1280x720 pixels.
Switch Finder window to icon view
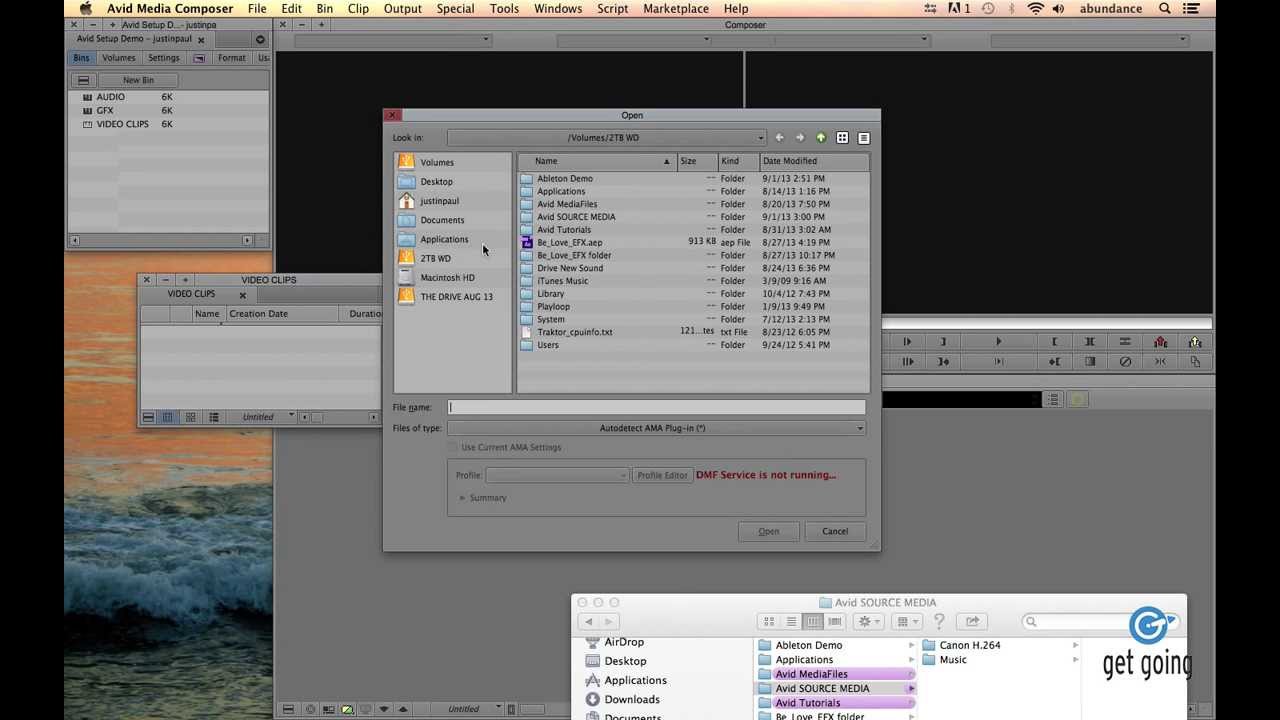769,622
